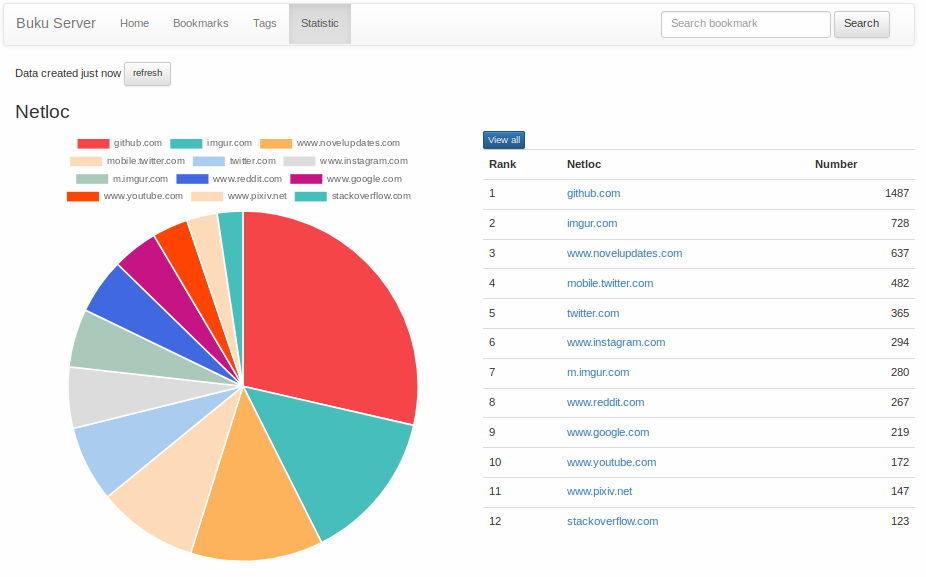Click the Search button
This screenshot has width=926, height=577.
(x=862, y=24)
